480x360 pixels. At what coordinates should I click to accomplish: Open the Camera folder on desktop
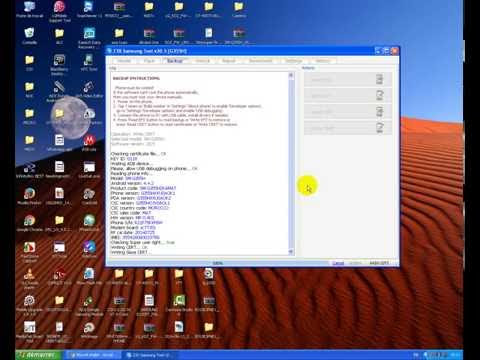coord(239,9)
